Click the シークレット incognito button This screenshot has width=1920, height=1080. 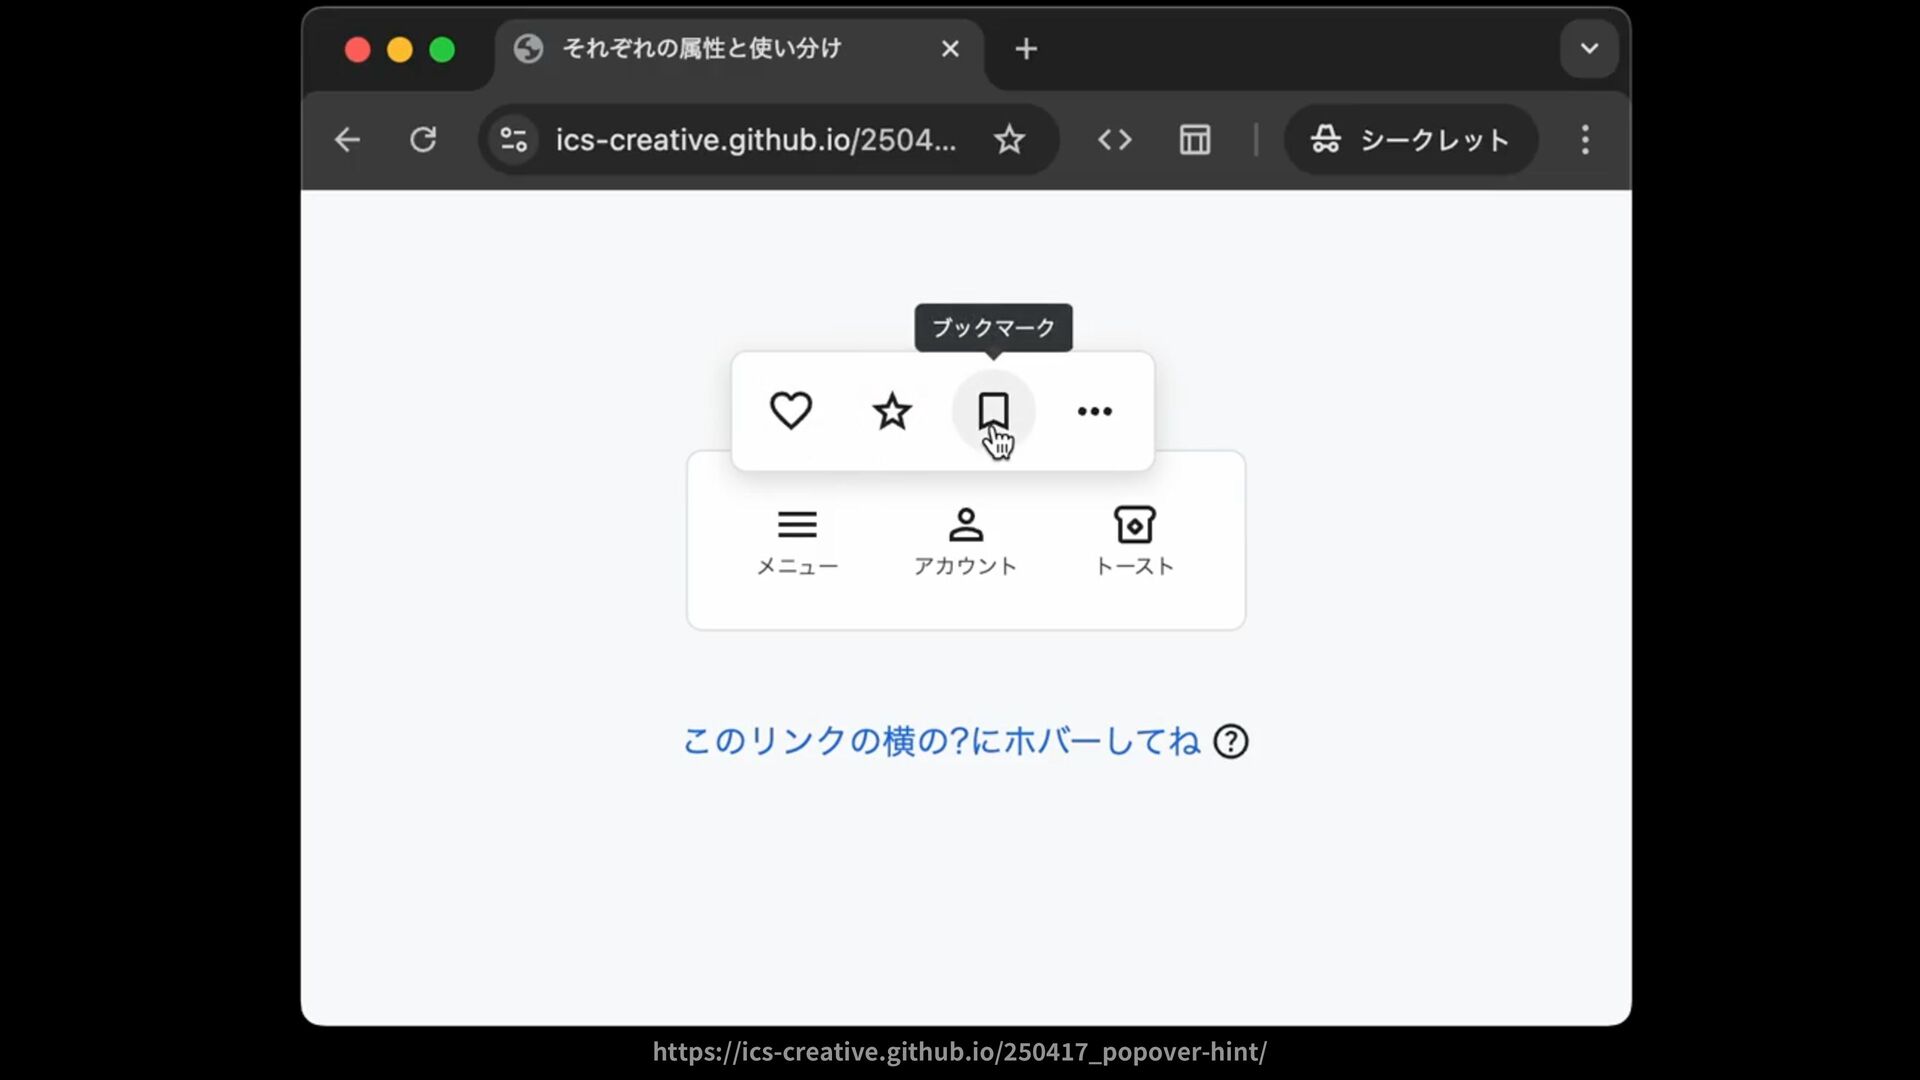(x=1410, y=140)
